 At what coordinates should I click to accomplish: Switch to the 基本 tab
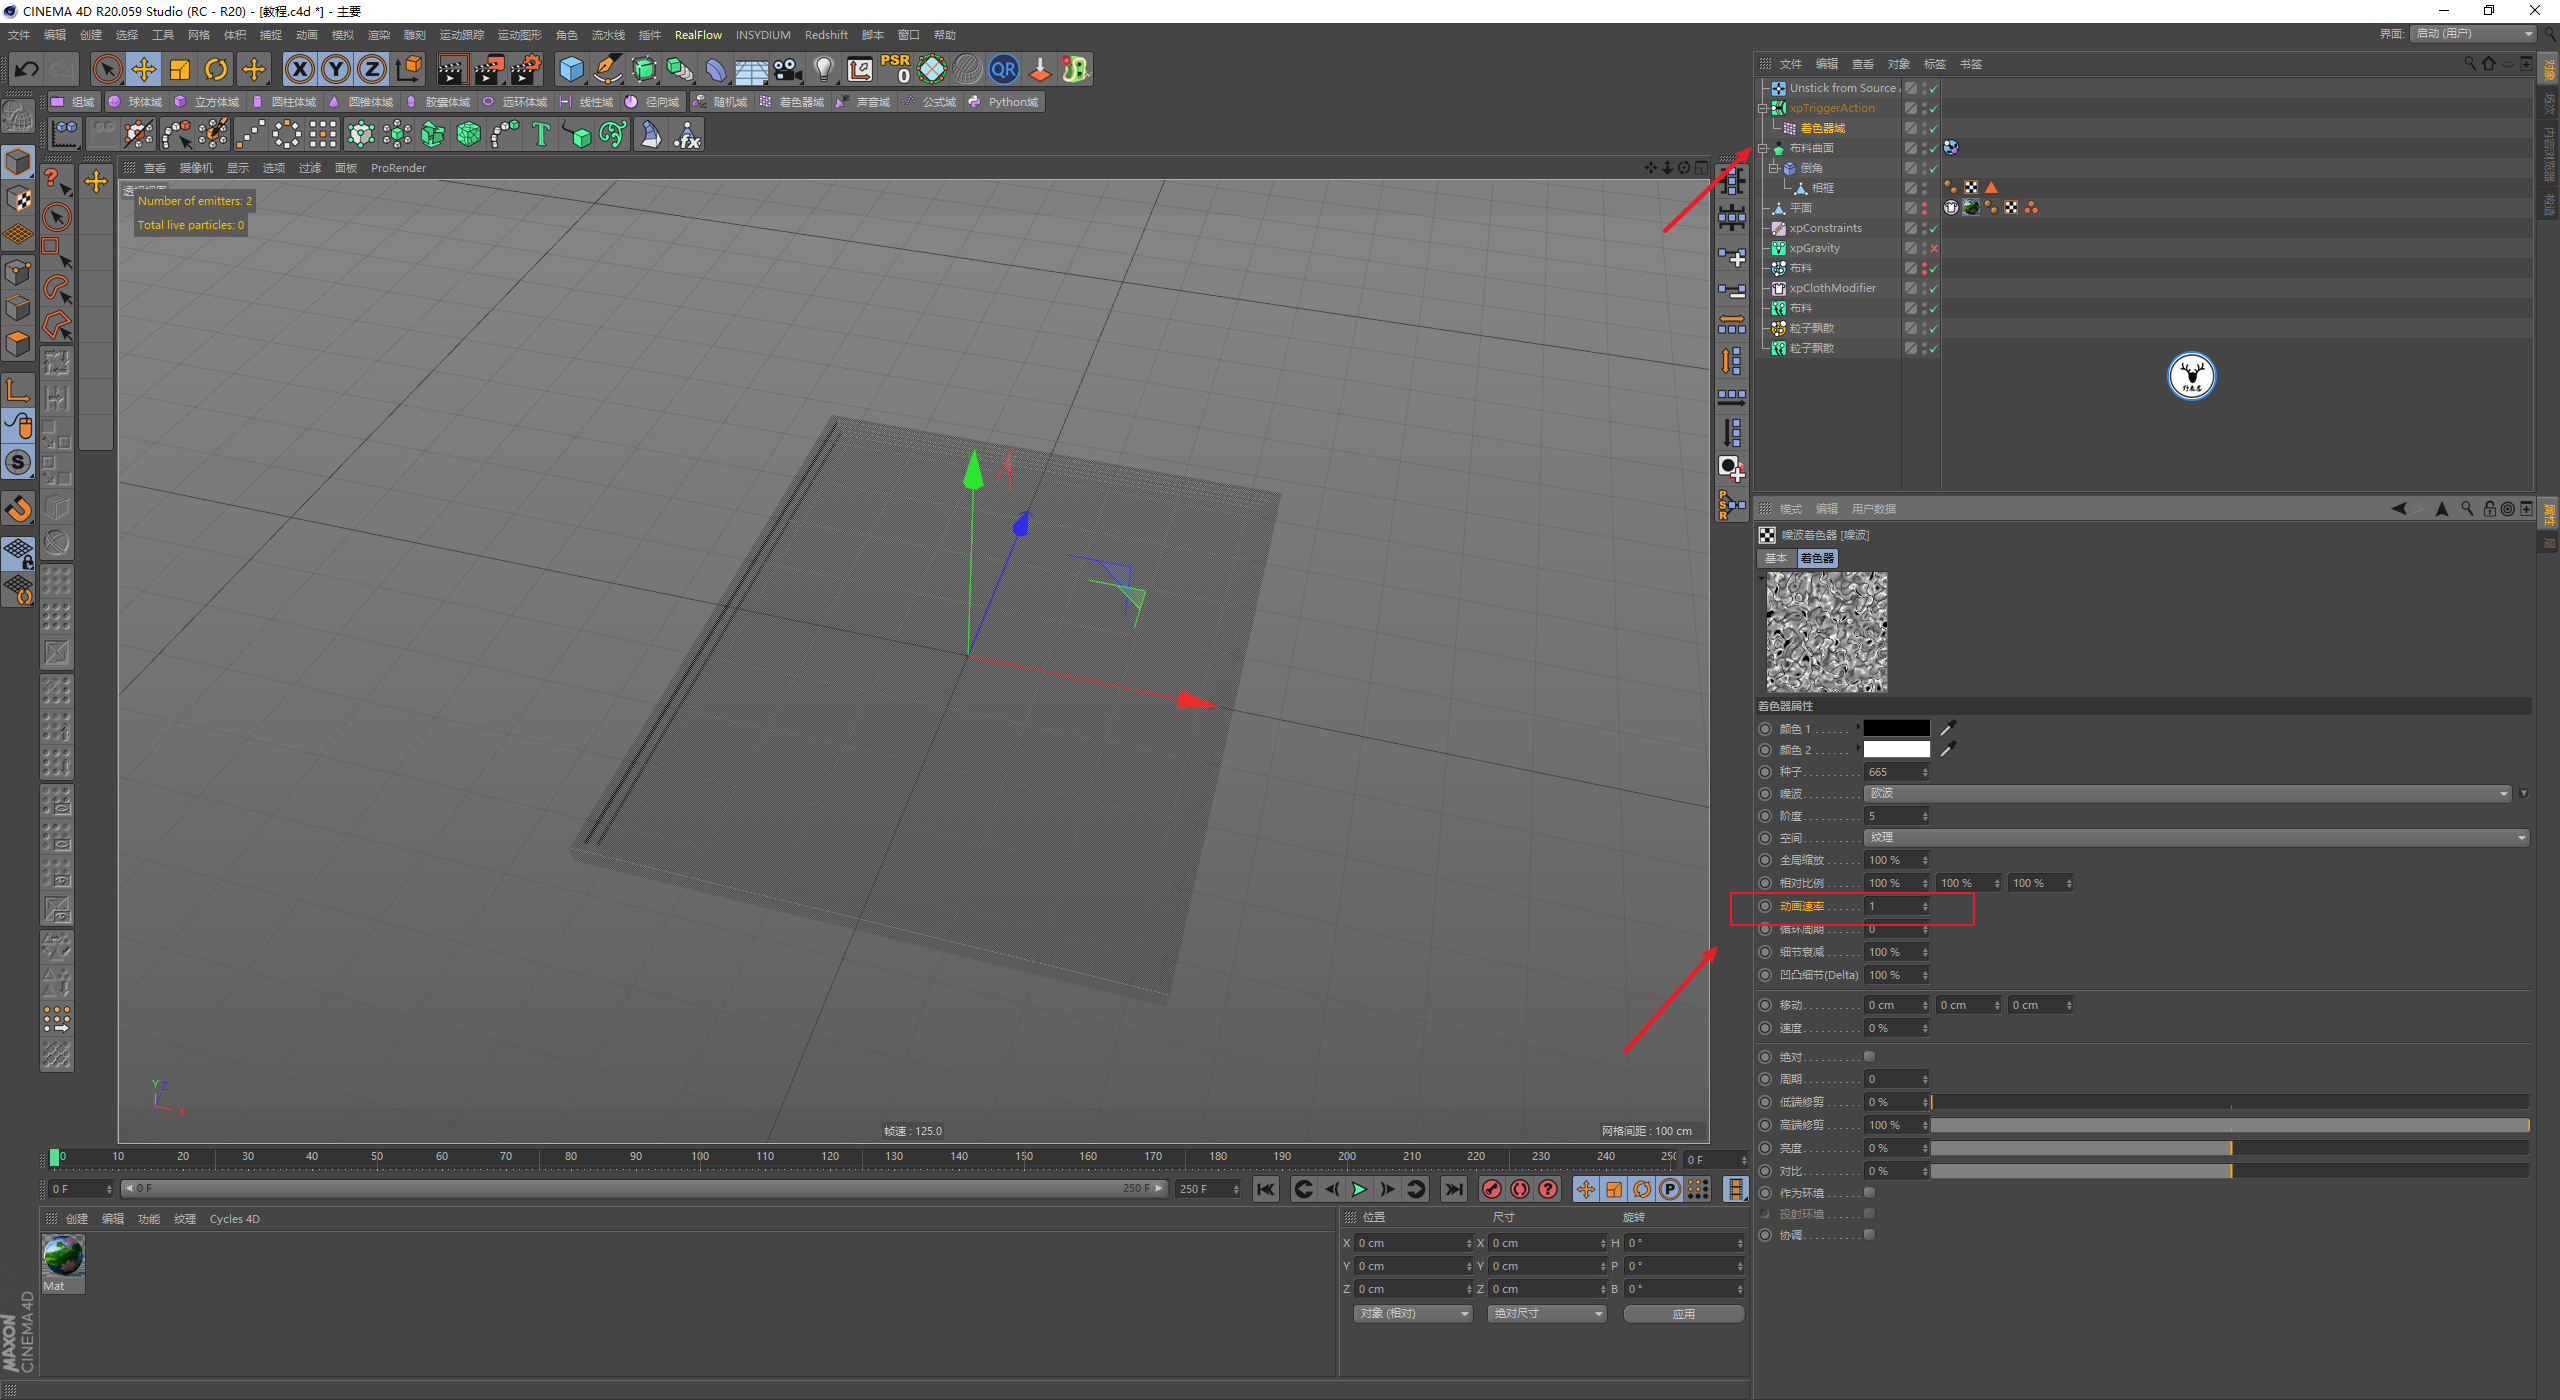1776,558
